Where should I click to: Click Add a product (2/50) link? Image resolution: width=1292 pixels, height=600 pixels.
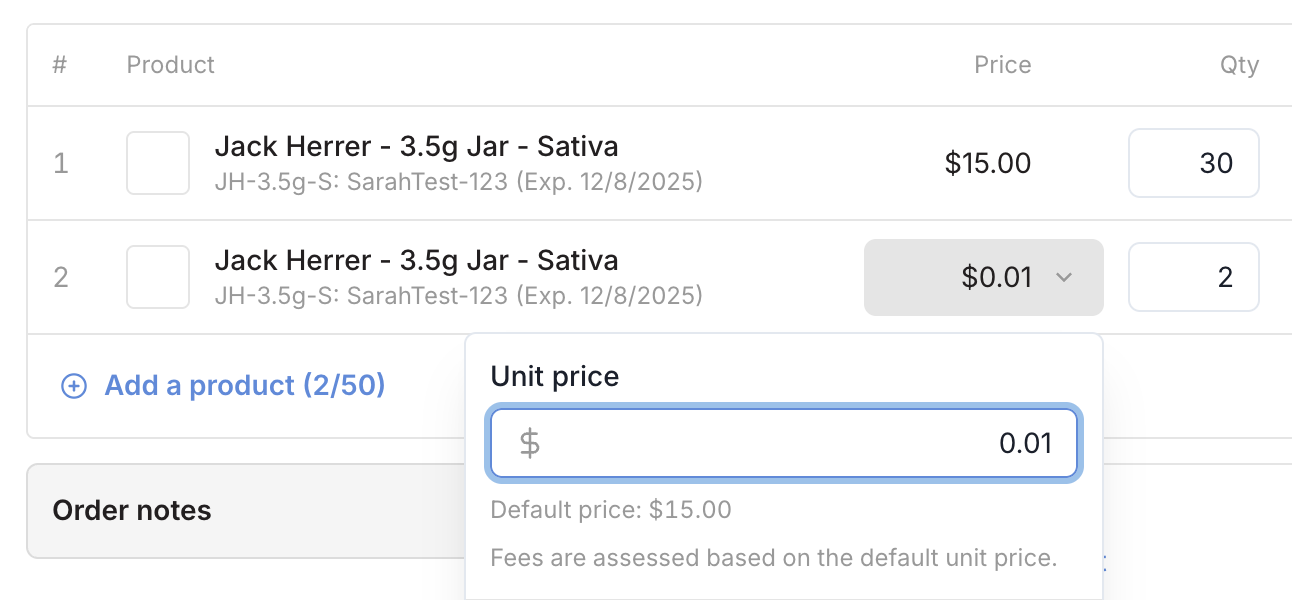point(245,386)
